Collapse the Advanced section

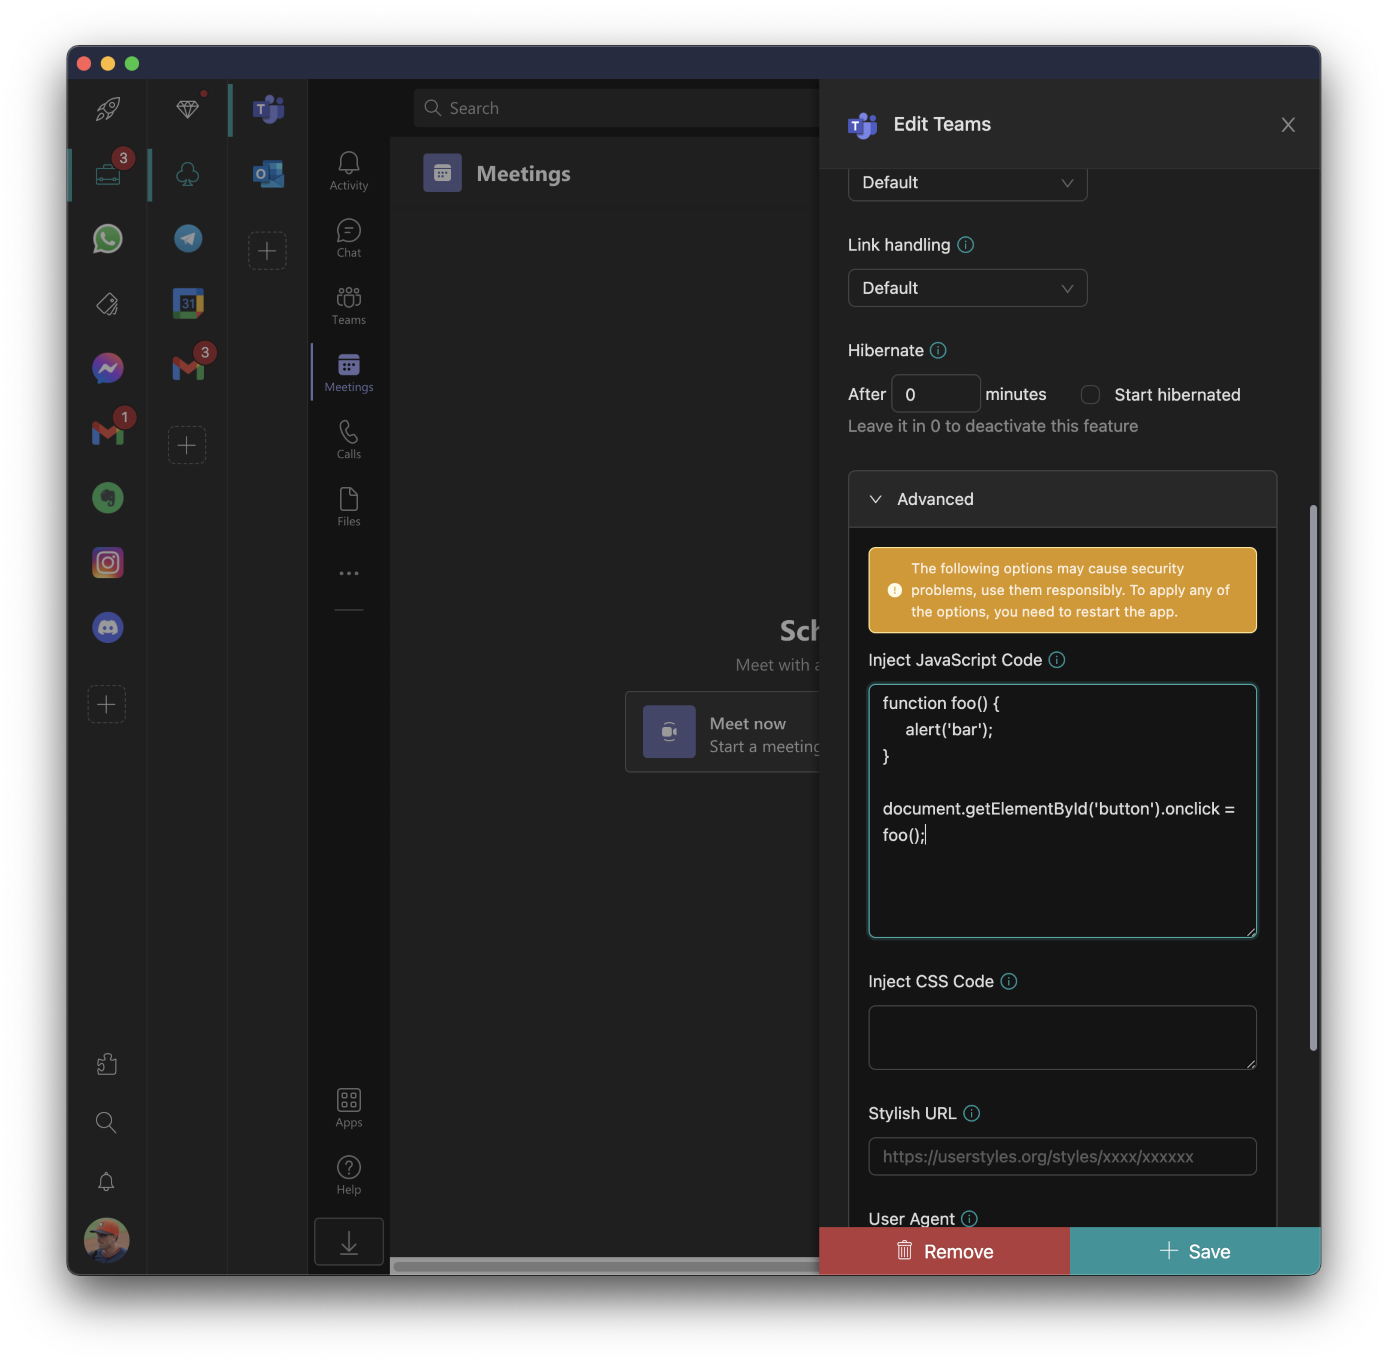(x=1062, y=499)
